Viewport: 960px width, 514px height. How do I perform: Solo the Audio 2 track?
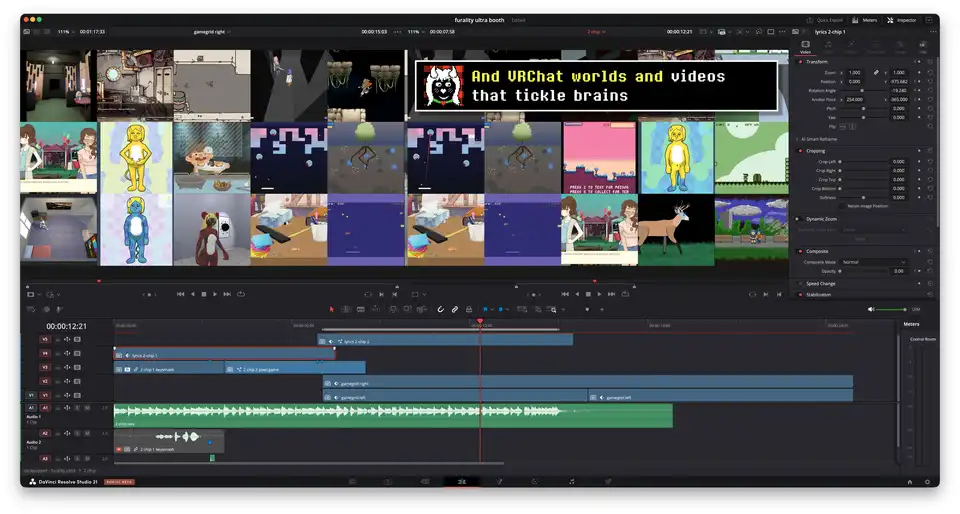(x=77, y=433)
